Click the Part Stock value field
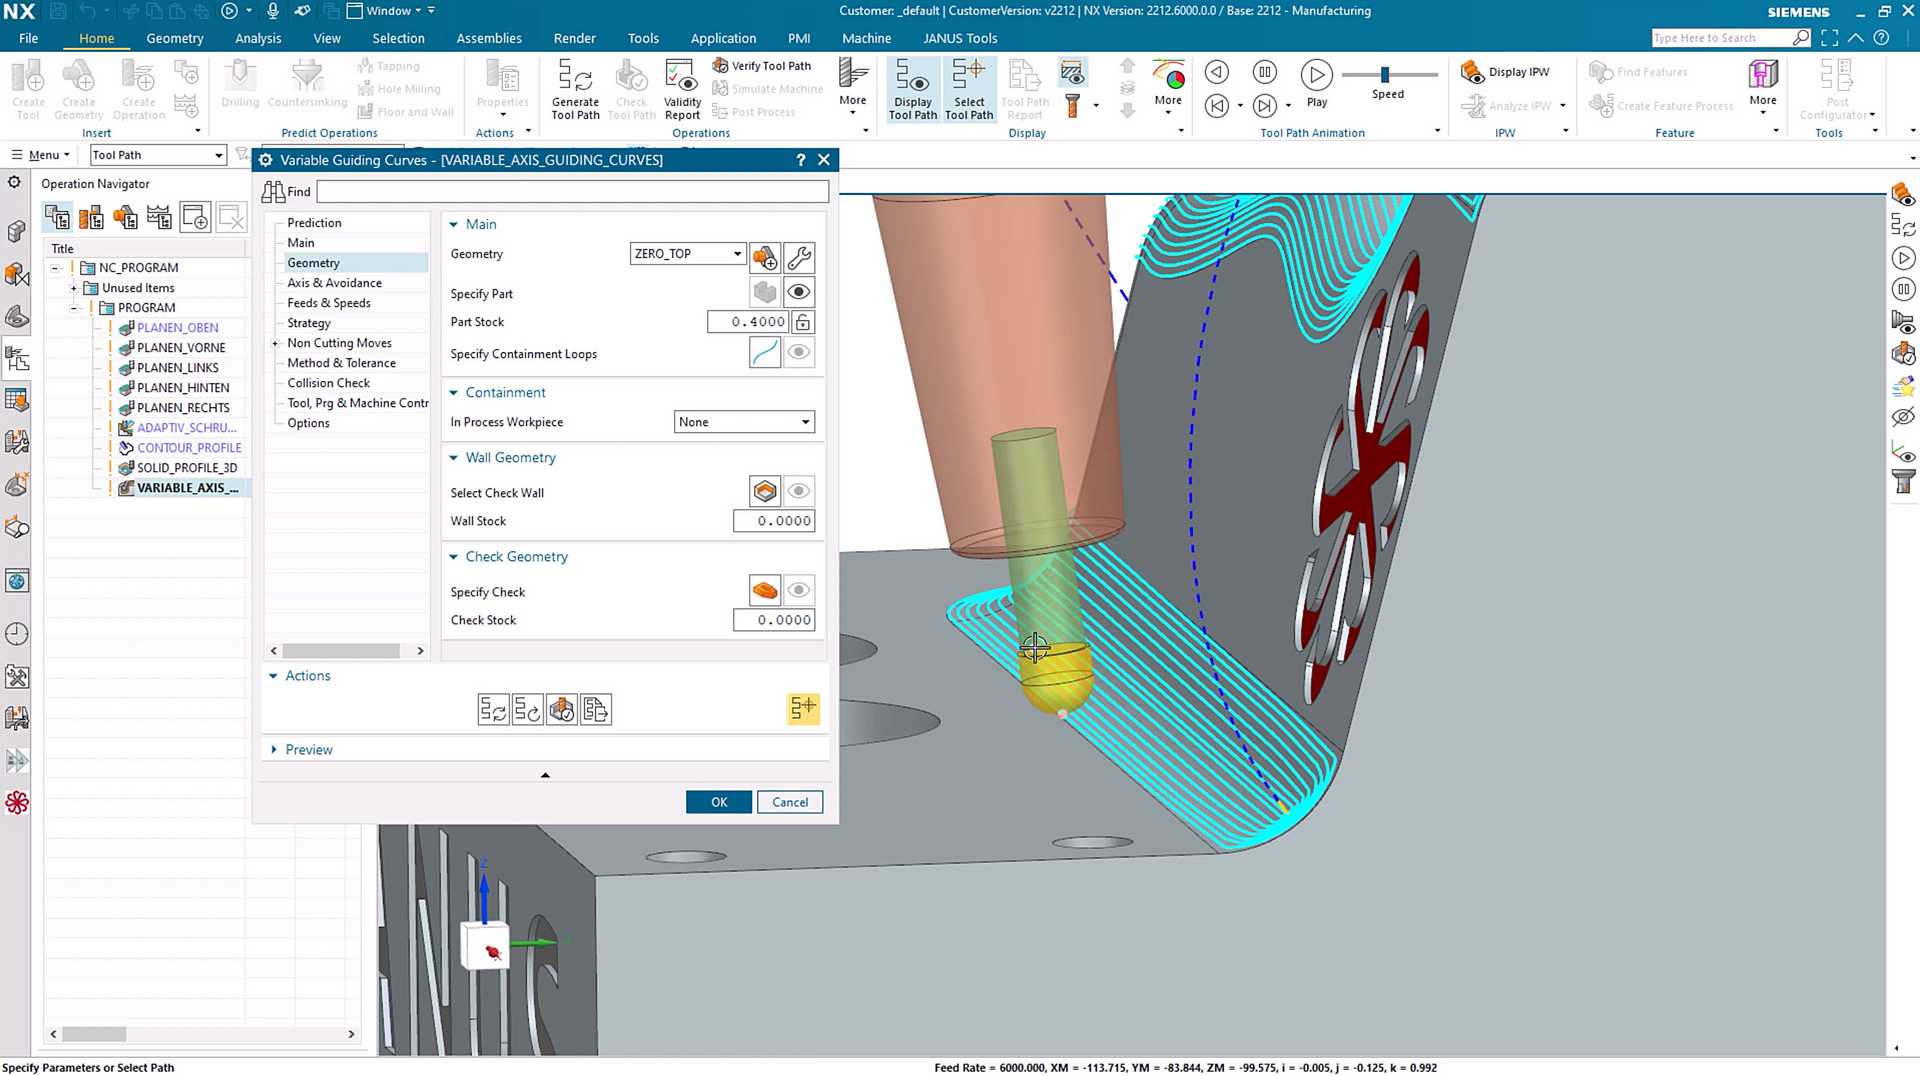1920x1076 pixels. tap(748, 322)
